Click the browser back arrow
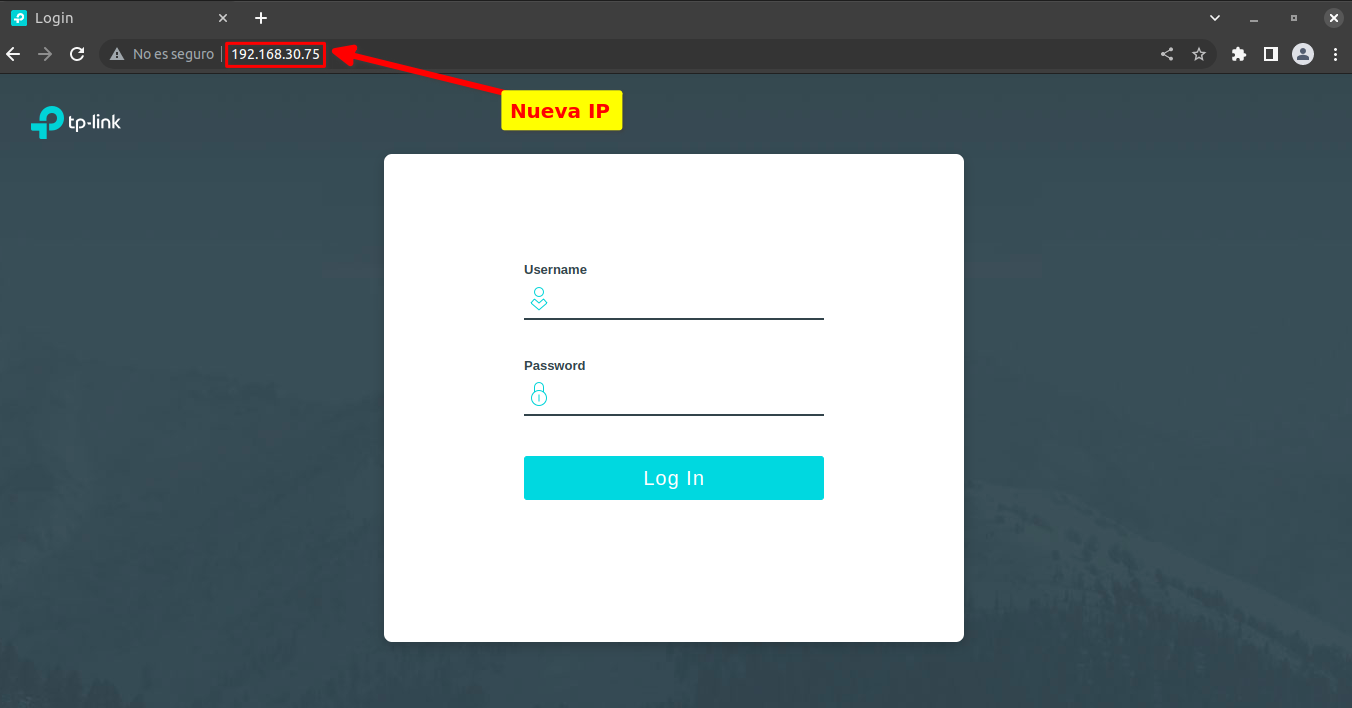The image size is (1352, 708). (x=13, y=54)
